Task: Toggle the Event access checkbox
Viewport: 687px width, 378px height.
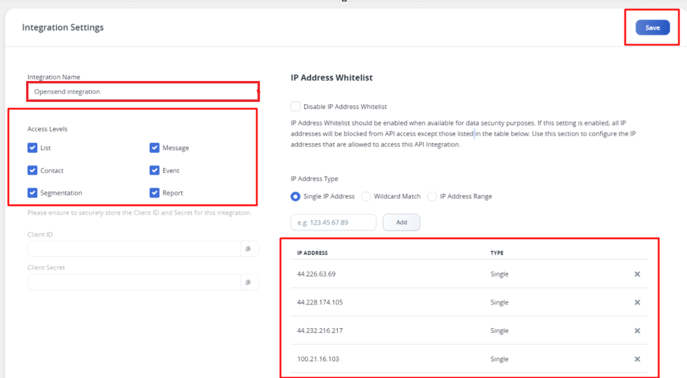Action: tap(154, 170)
